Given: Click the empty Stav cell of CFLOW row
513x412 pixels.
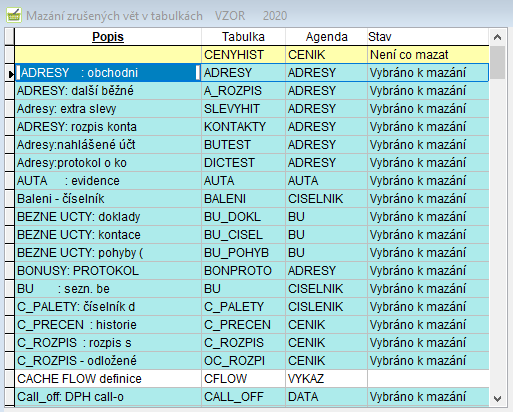Looking at the screenshot, I should 428,379.
